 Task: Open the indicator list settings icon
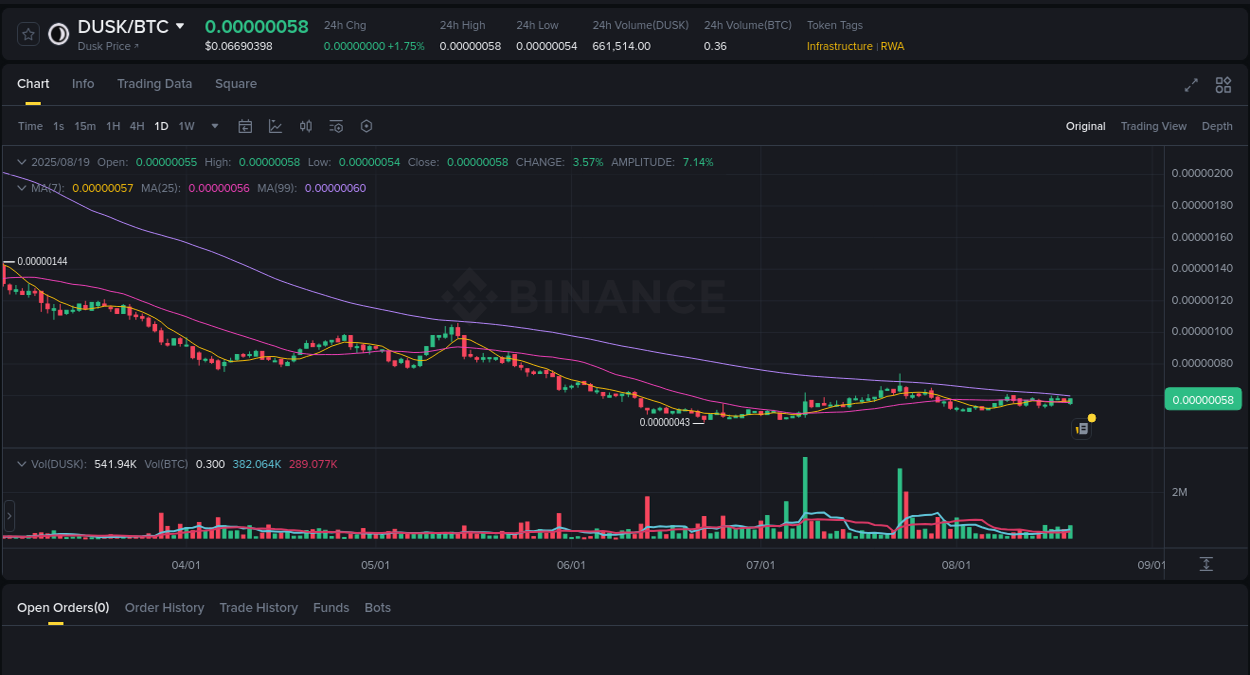coord(336,126)
